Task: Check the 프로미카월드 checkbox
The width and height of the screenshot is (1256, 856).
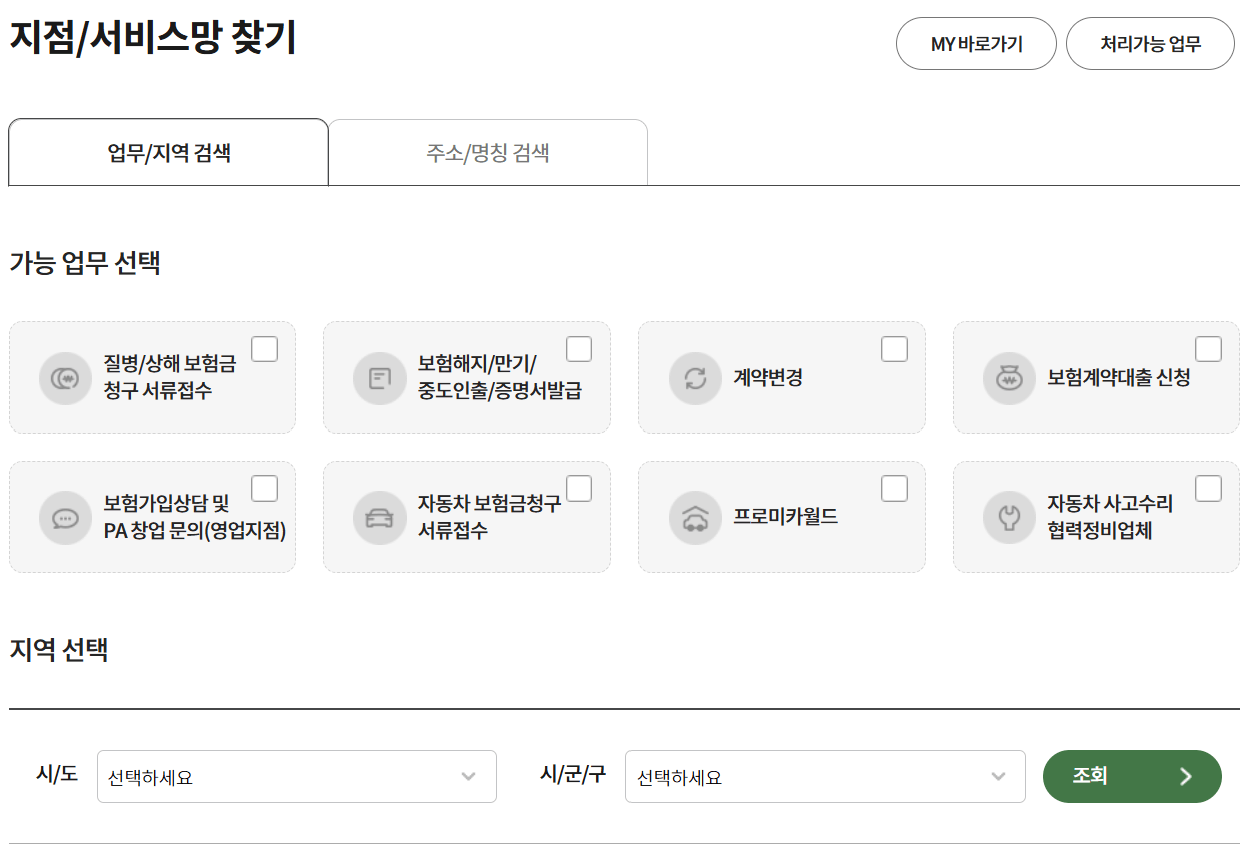Action: (x=893, y=487)
